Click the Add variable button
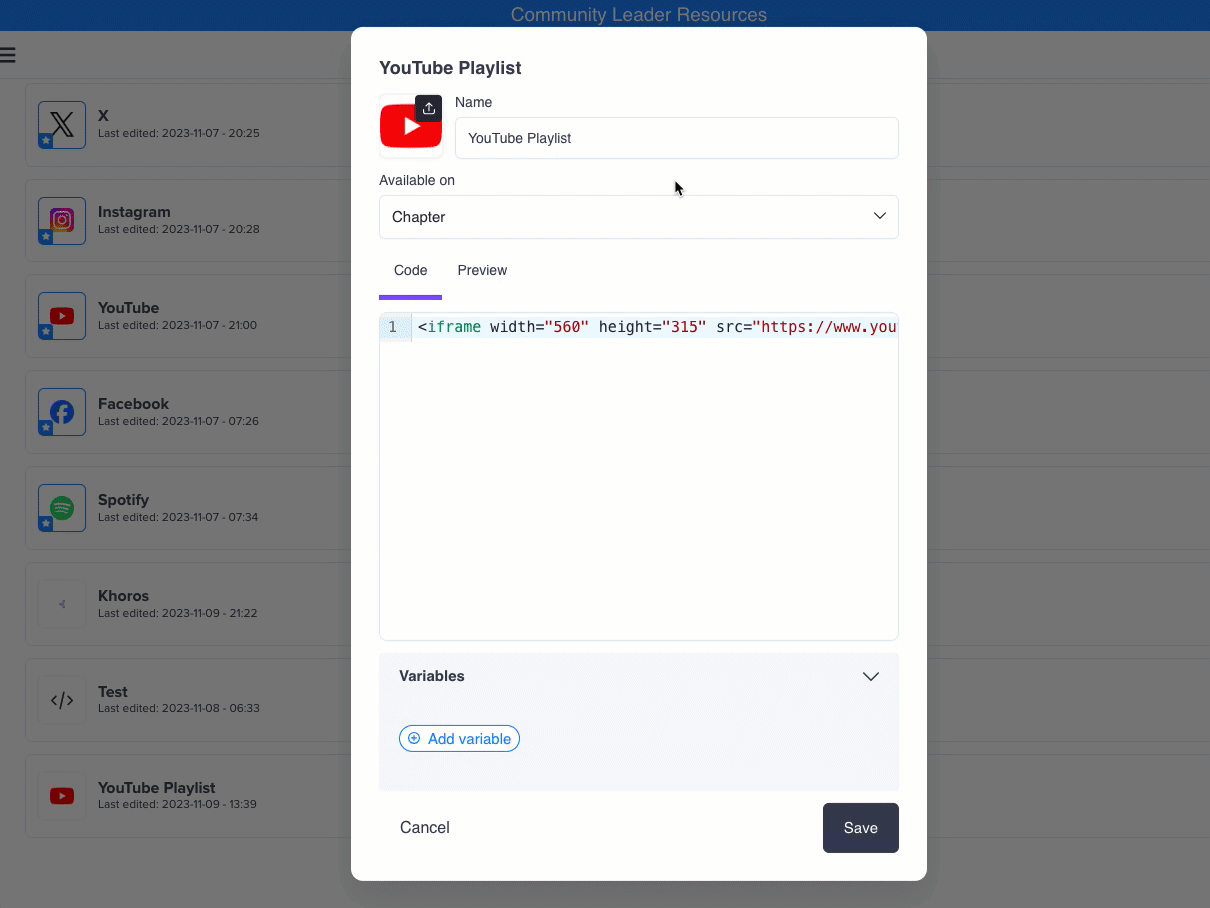This screenshot has height=908, width=1210. 459,739
